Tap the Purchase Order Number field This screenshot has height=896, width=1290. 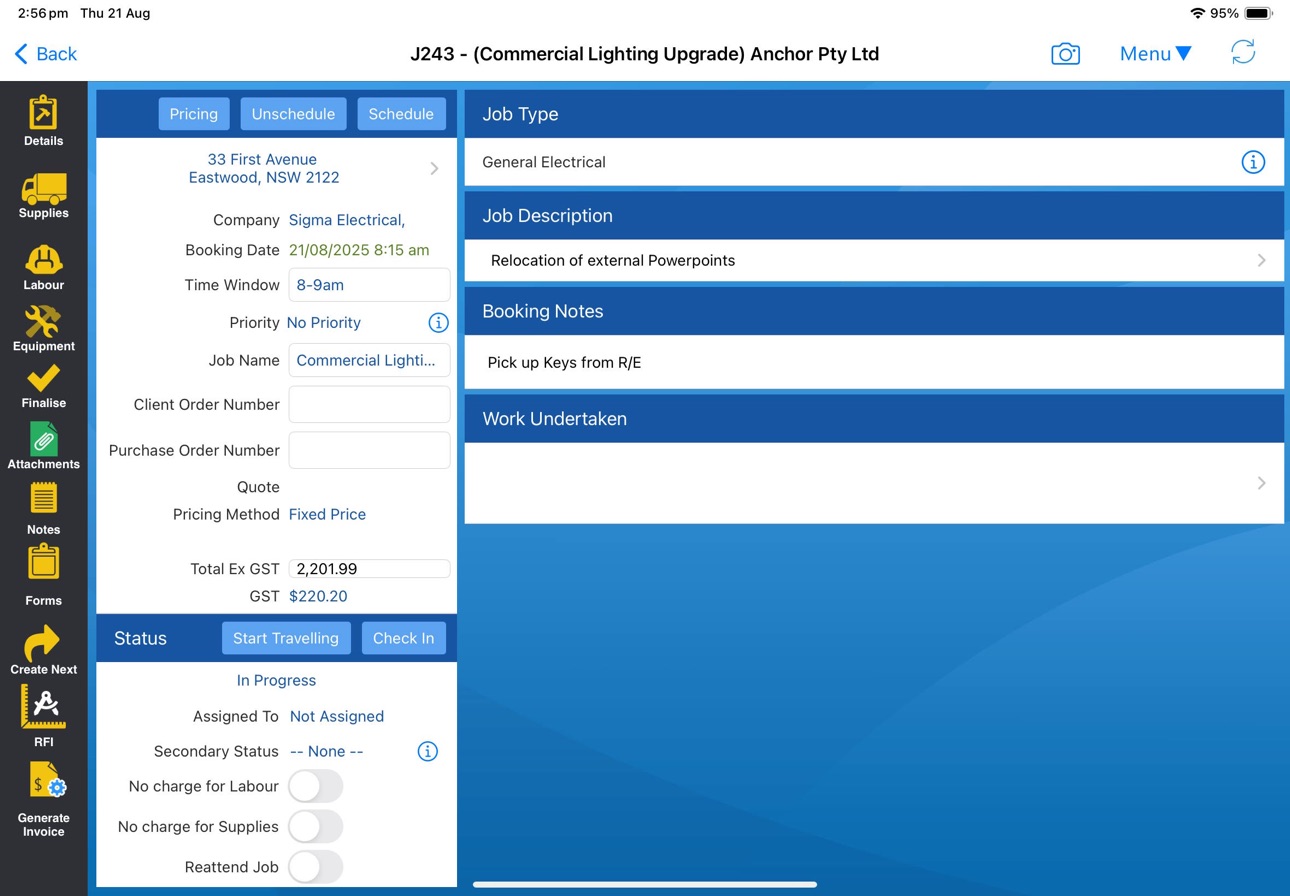pyautogui.click(x=369, y=450)
